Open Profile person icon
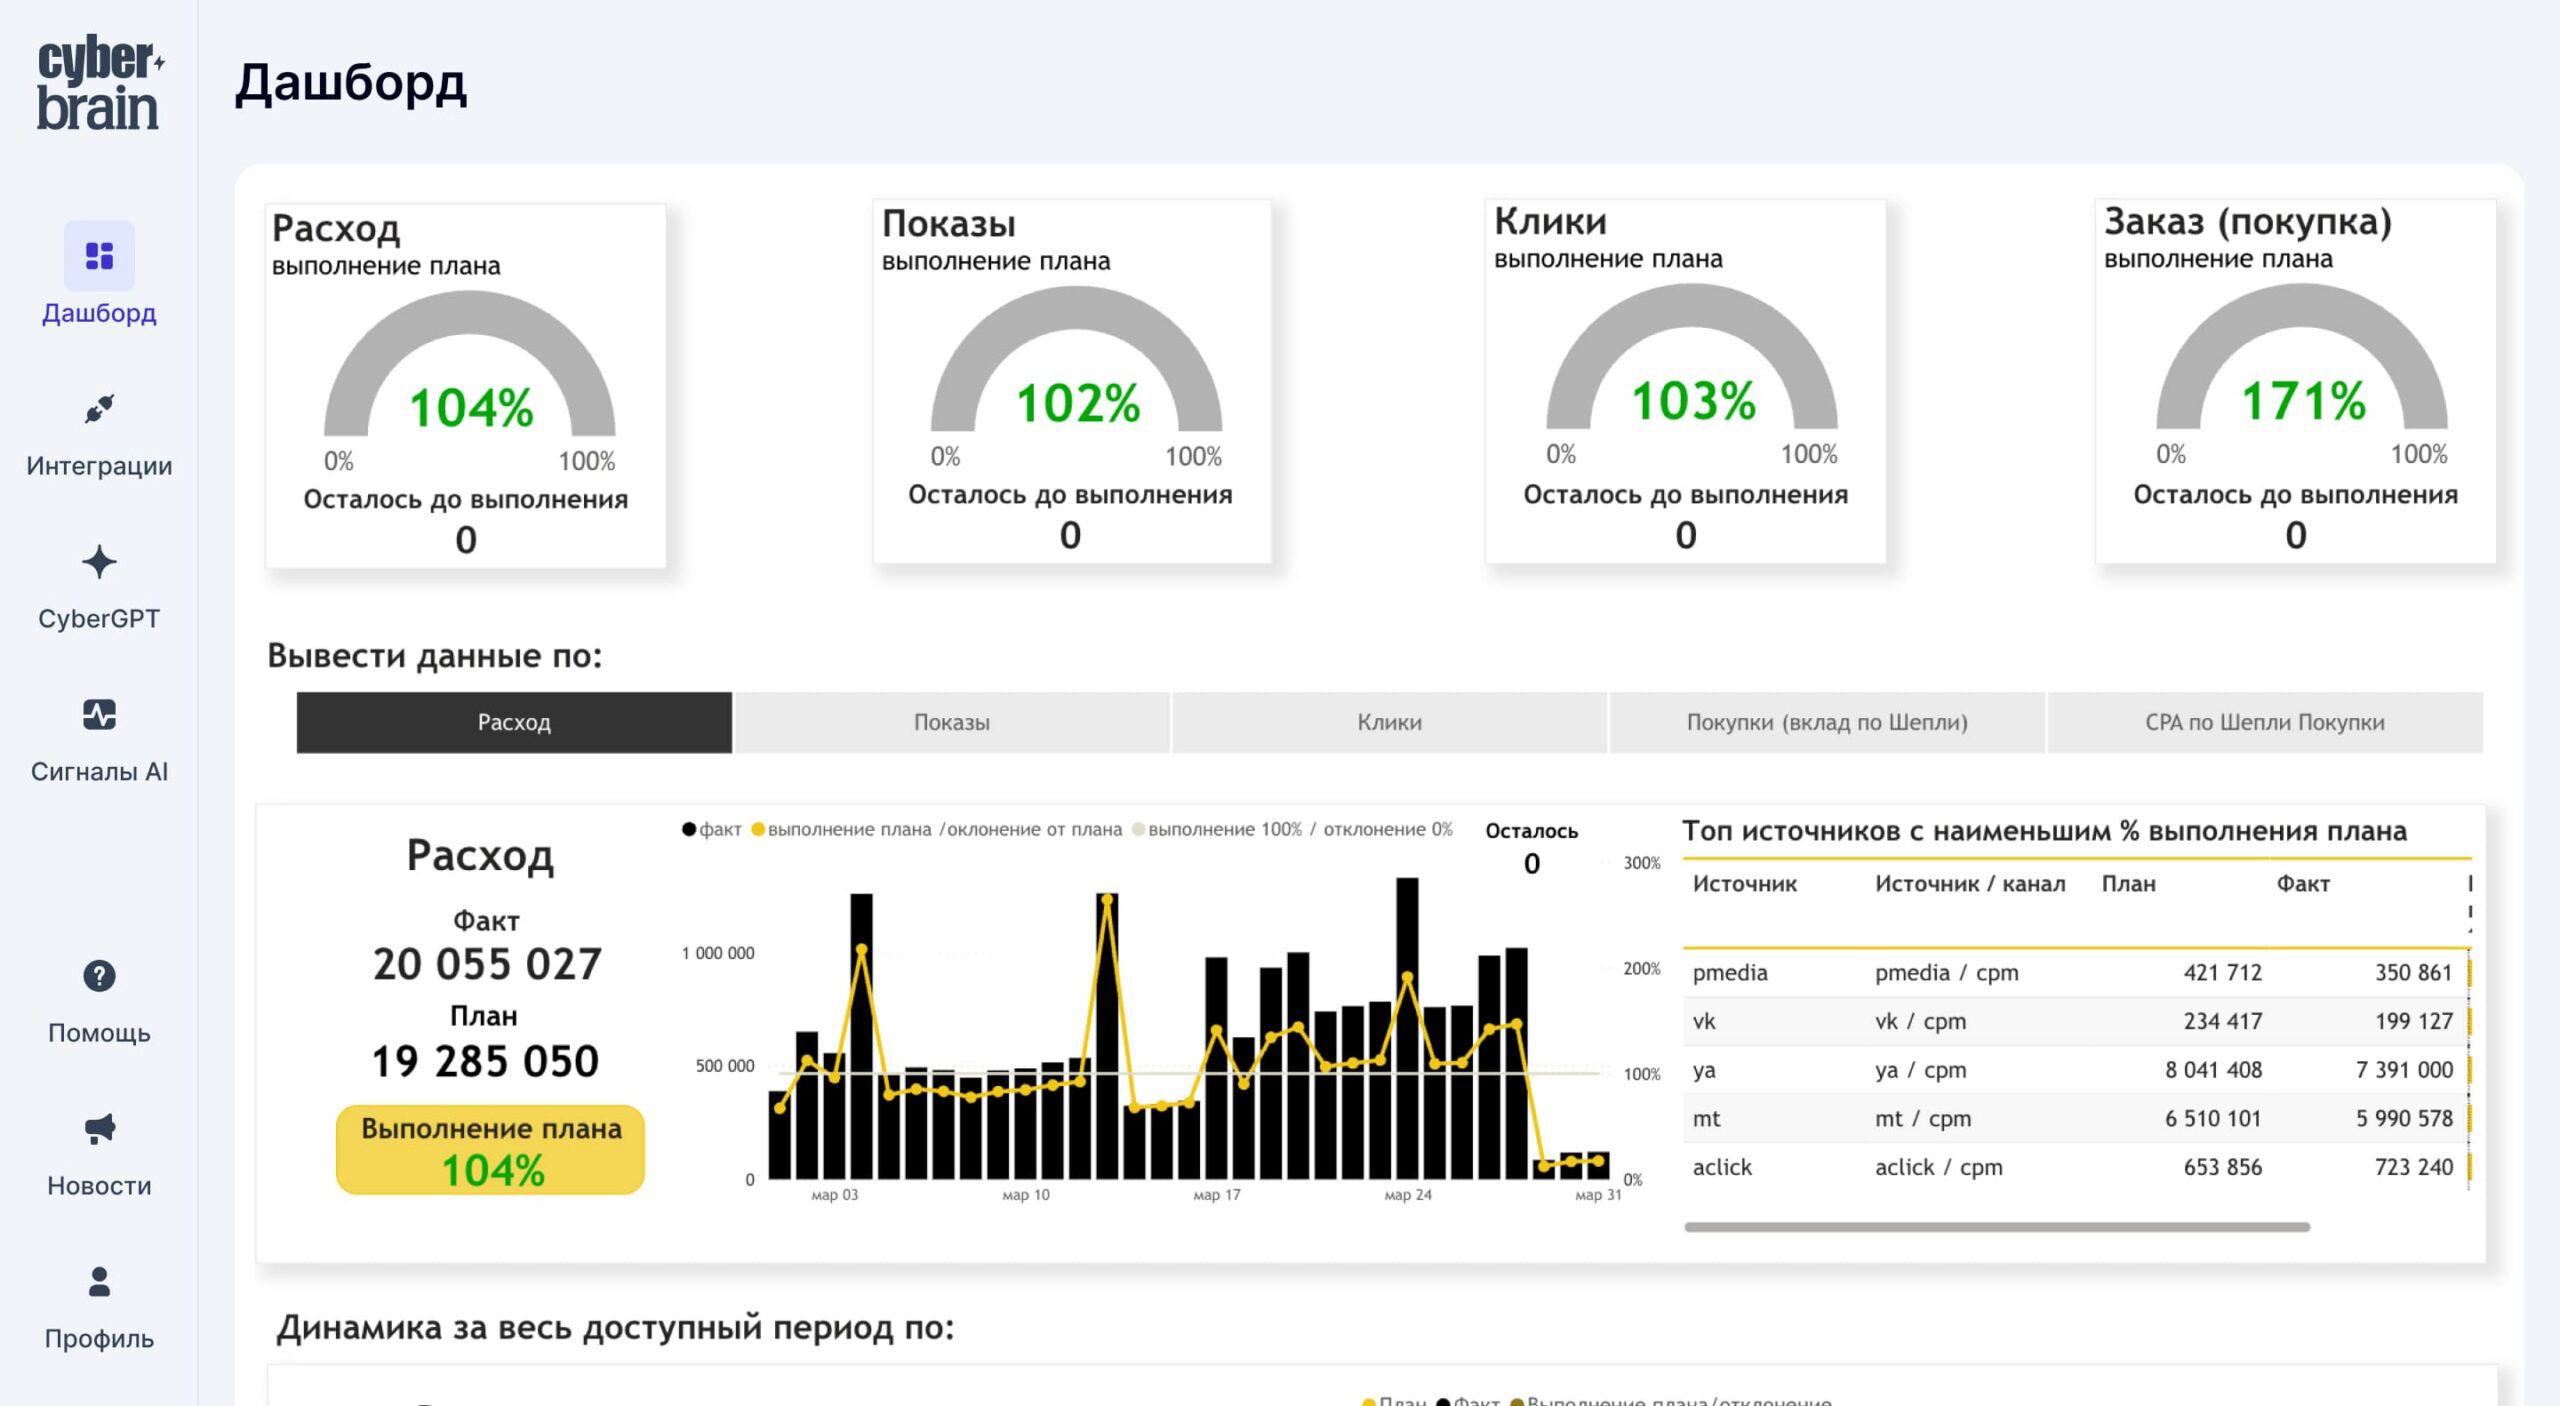This screenshot has width=2560, height=1406. pyautogui.click(x=99, y=1282)
